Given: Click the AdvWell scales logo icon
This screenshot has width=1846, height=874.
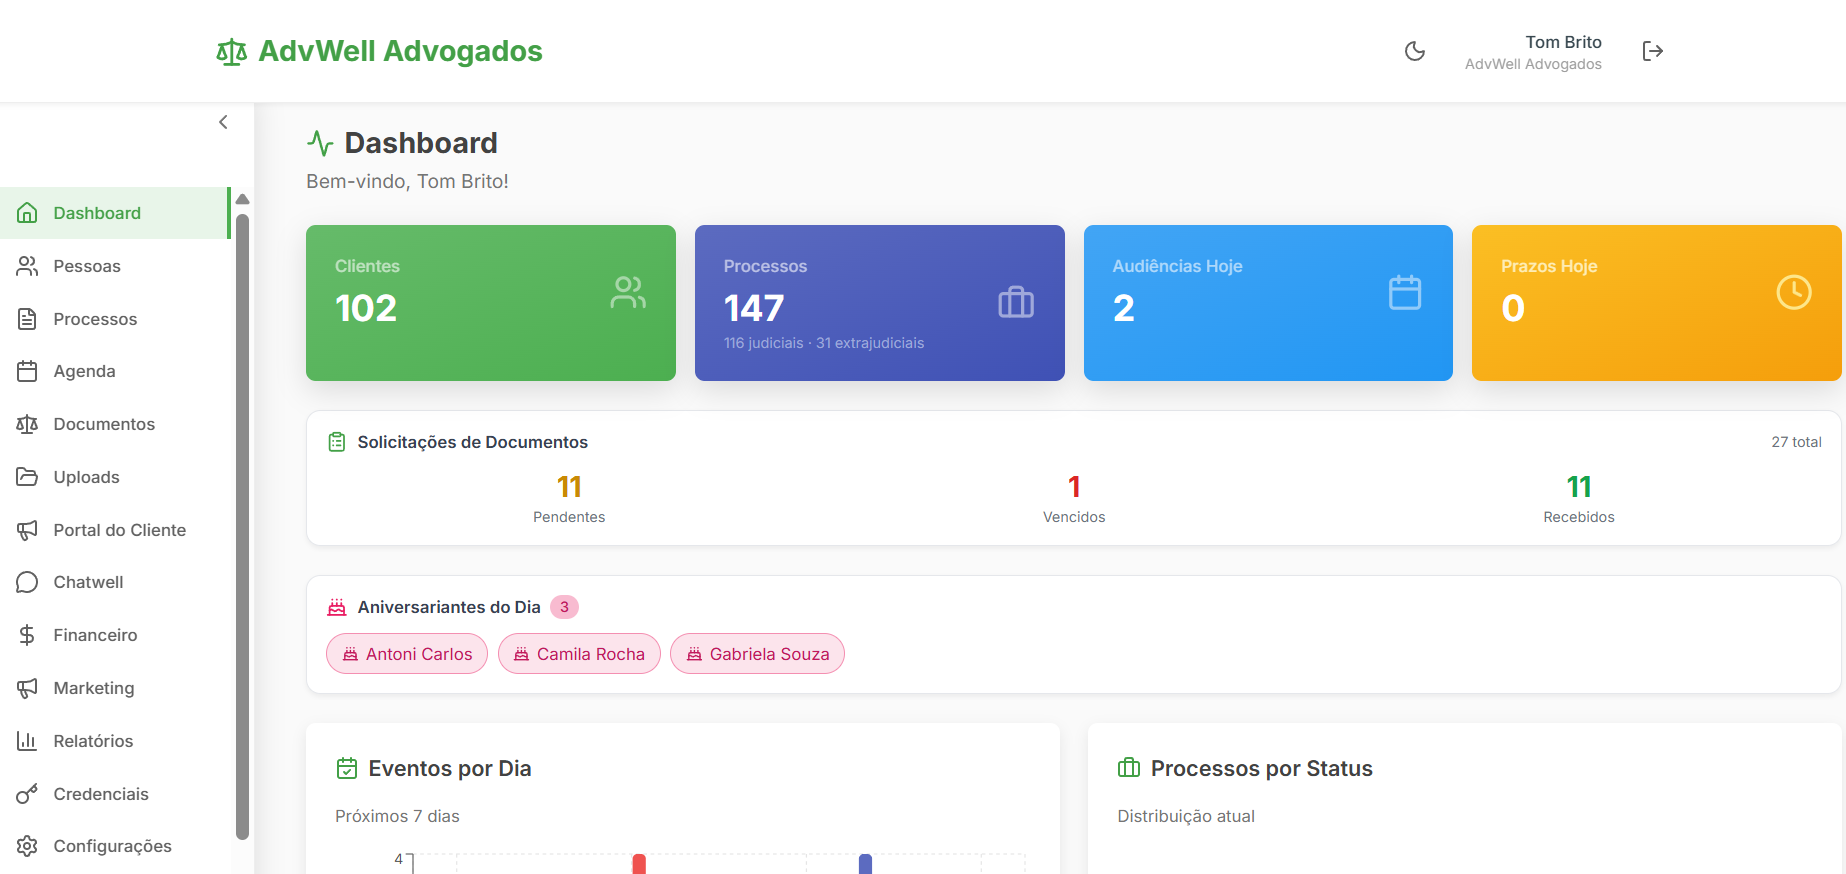Looking at the screenshot, I should click(x=231, y=52).
